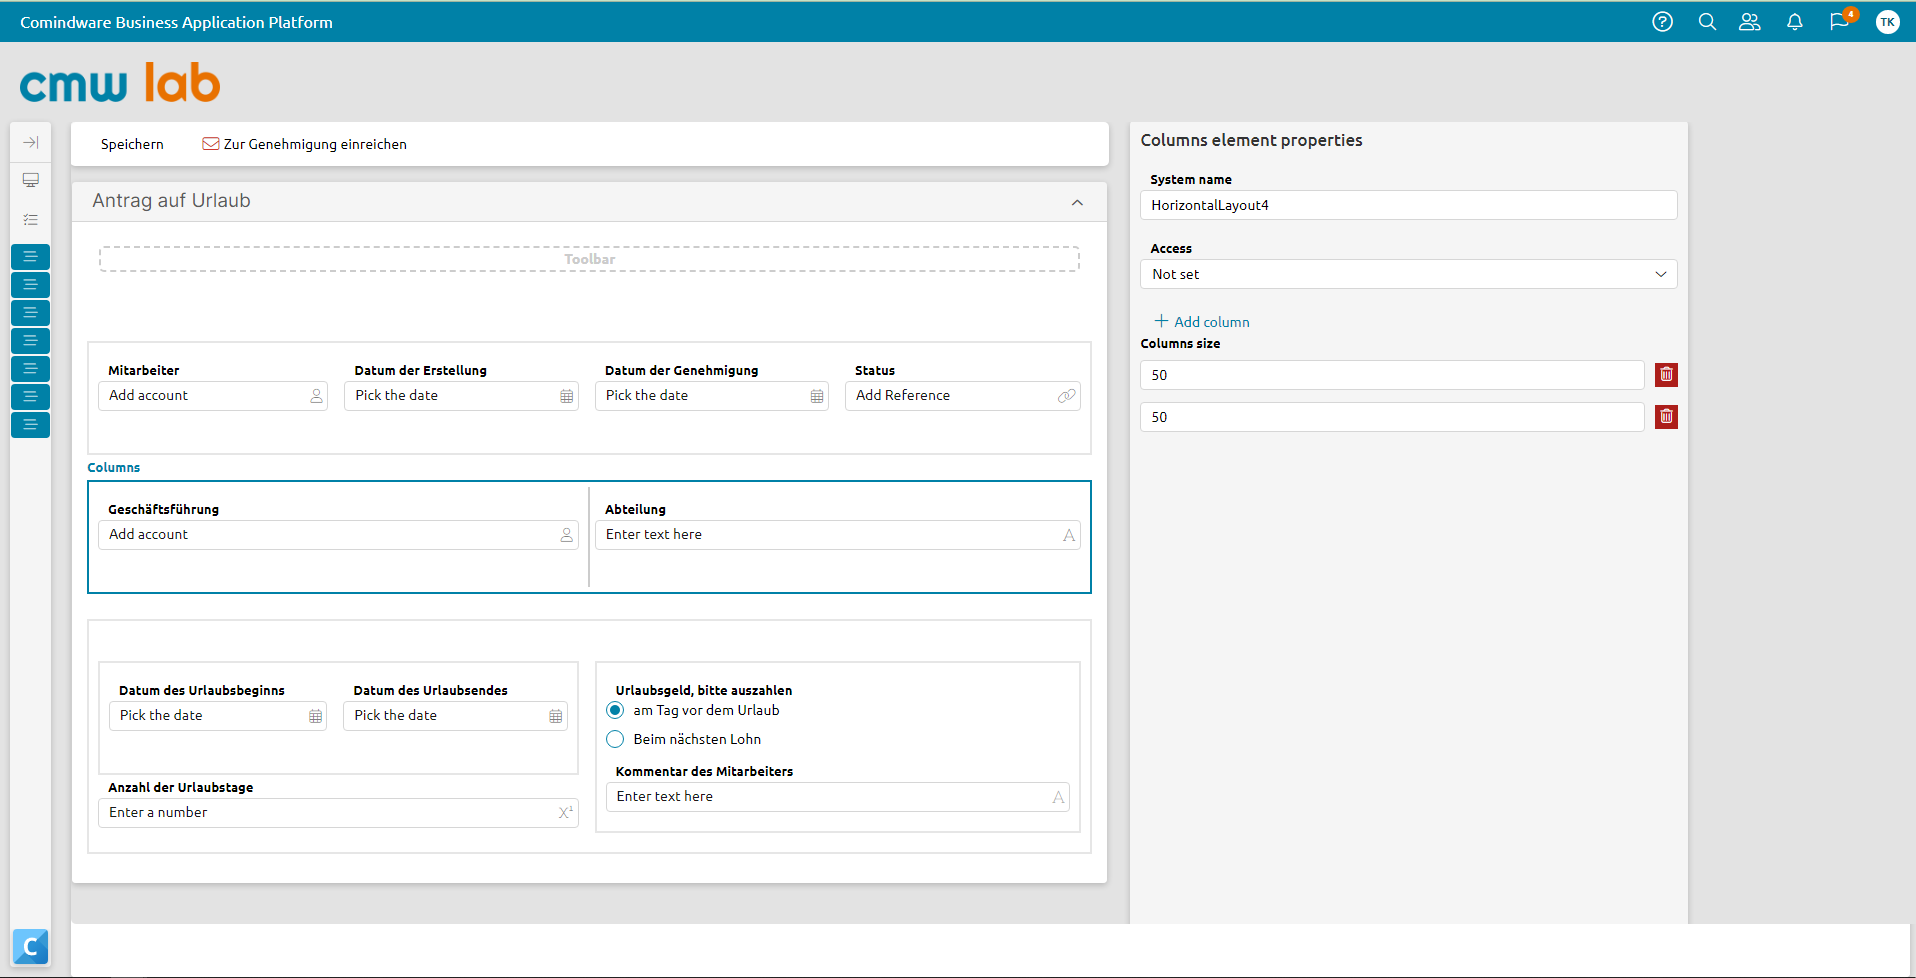Image resolution: width=1916 pixels, height=978 pixels.
Task: Click the System name input HorizontalLayout4
Action: pos(1408,205)
